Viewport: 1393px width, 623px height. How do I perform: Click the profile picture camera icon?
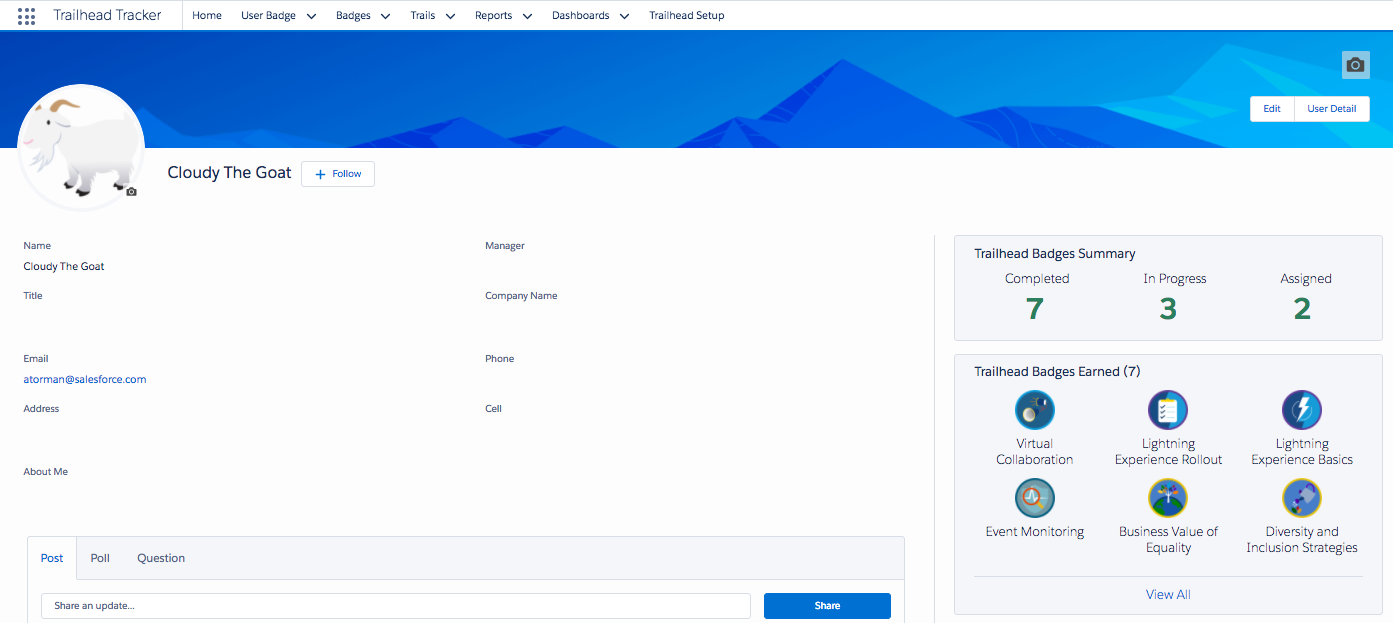(x=131, y=191)
